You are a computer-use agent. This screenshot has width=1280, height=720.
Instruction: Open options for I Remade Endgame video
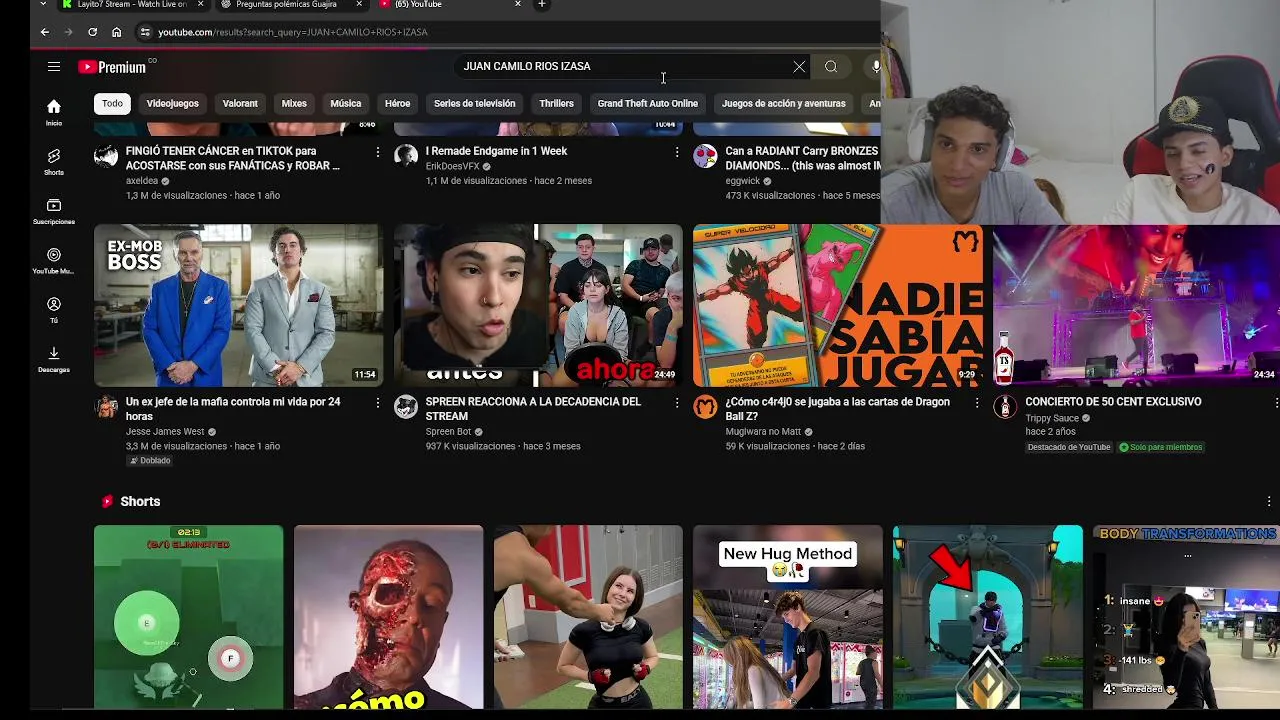[677, 152]
